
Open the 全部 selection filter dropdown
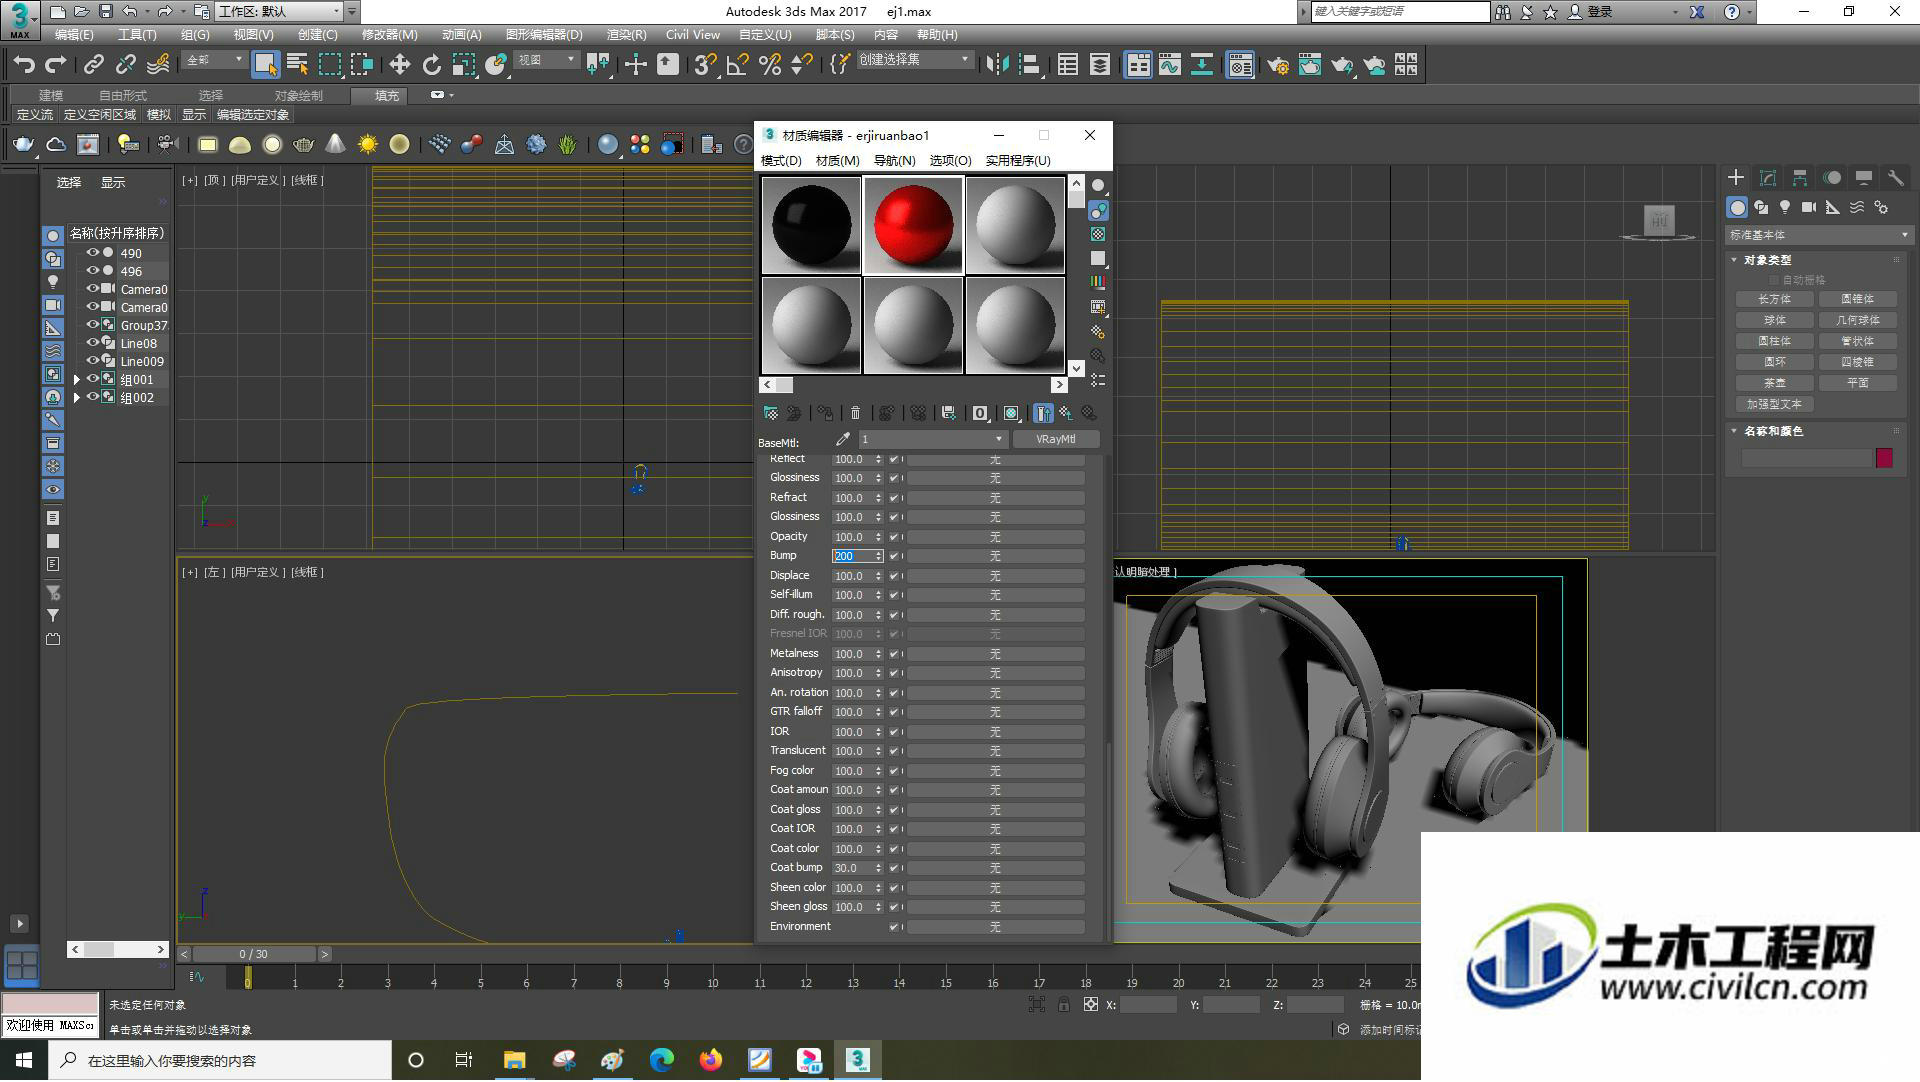tap(214, 60)
